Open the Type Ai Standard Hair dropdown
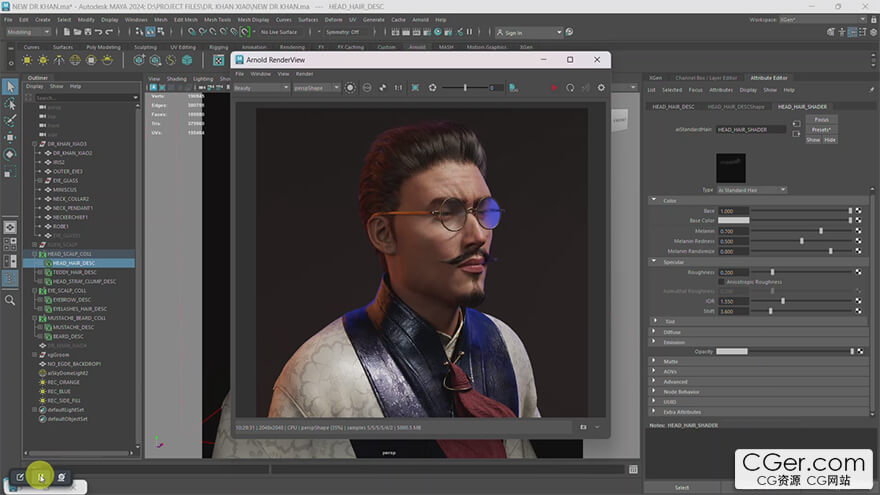Image resolution: width=880 pixels, height=495 pixels. [752, 189]
